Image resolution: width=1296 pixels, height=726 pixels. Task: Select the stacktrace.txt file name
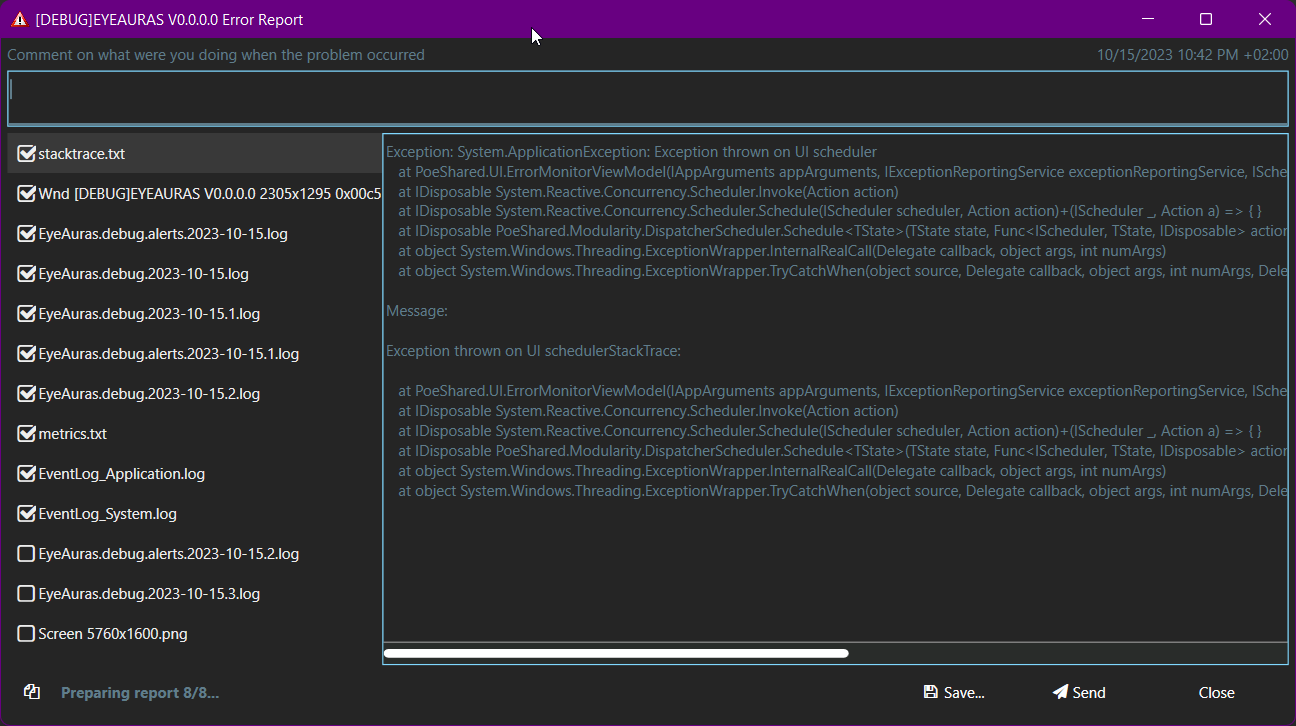[x=81, y=154]
